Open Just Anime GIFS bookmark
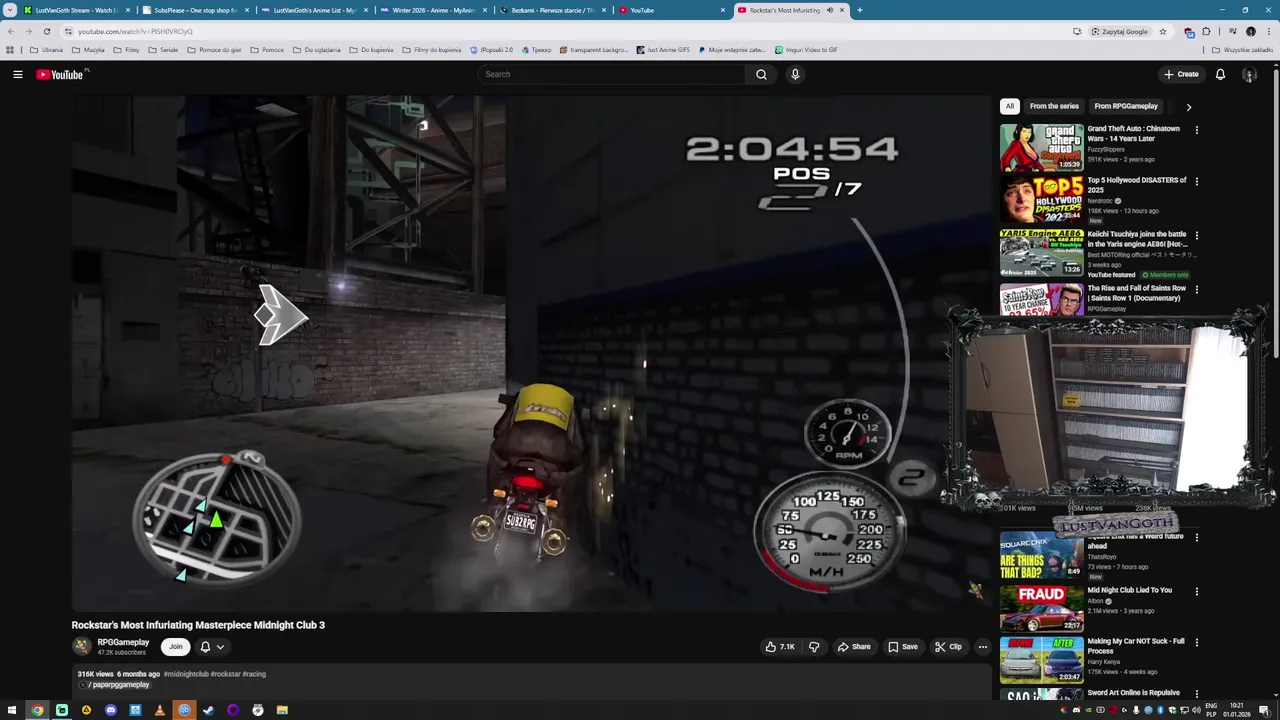 point(663,49)
